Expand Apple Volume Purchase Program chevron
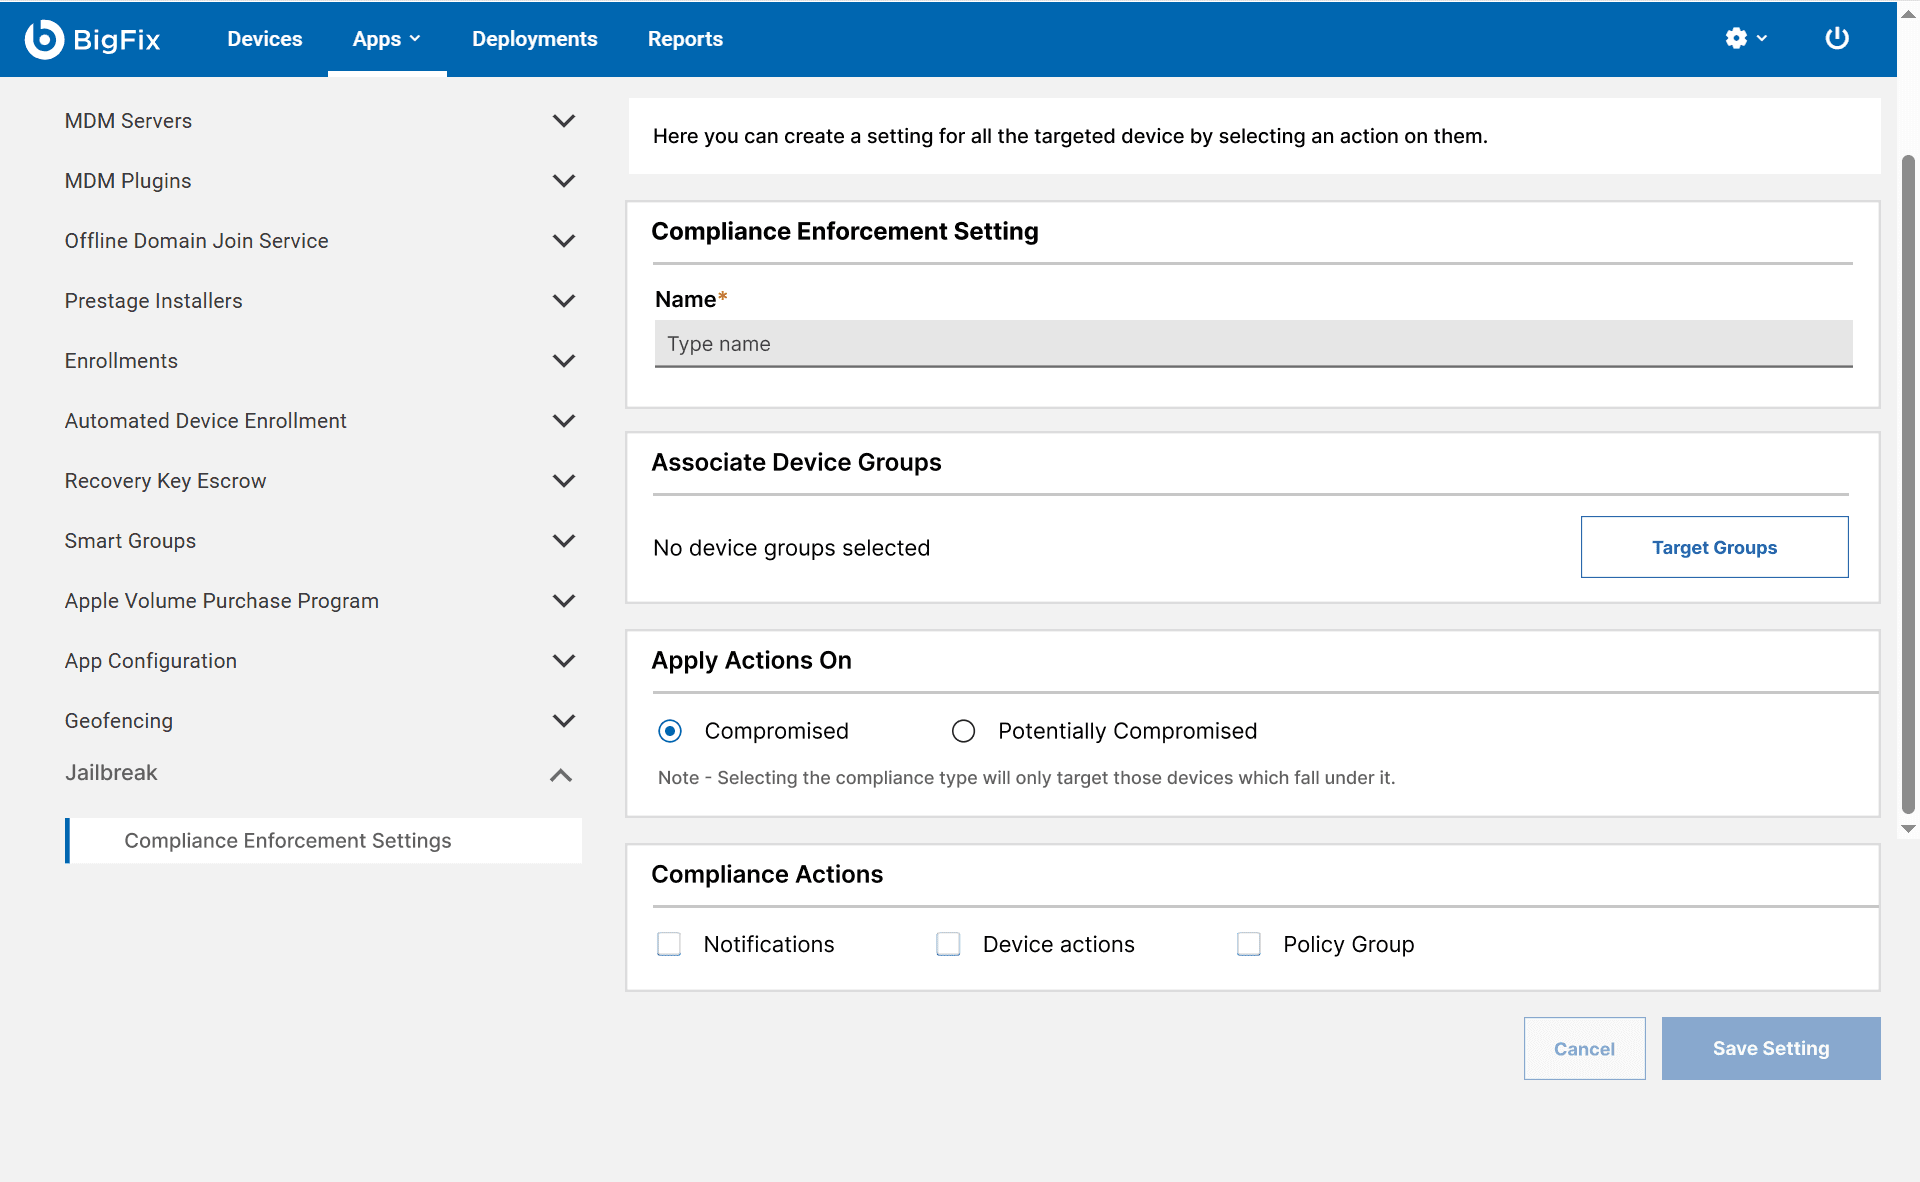Image resolution: width=1920 pixels, height=1182 pixels. (564, 601)
